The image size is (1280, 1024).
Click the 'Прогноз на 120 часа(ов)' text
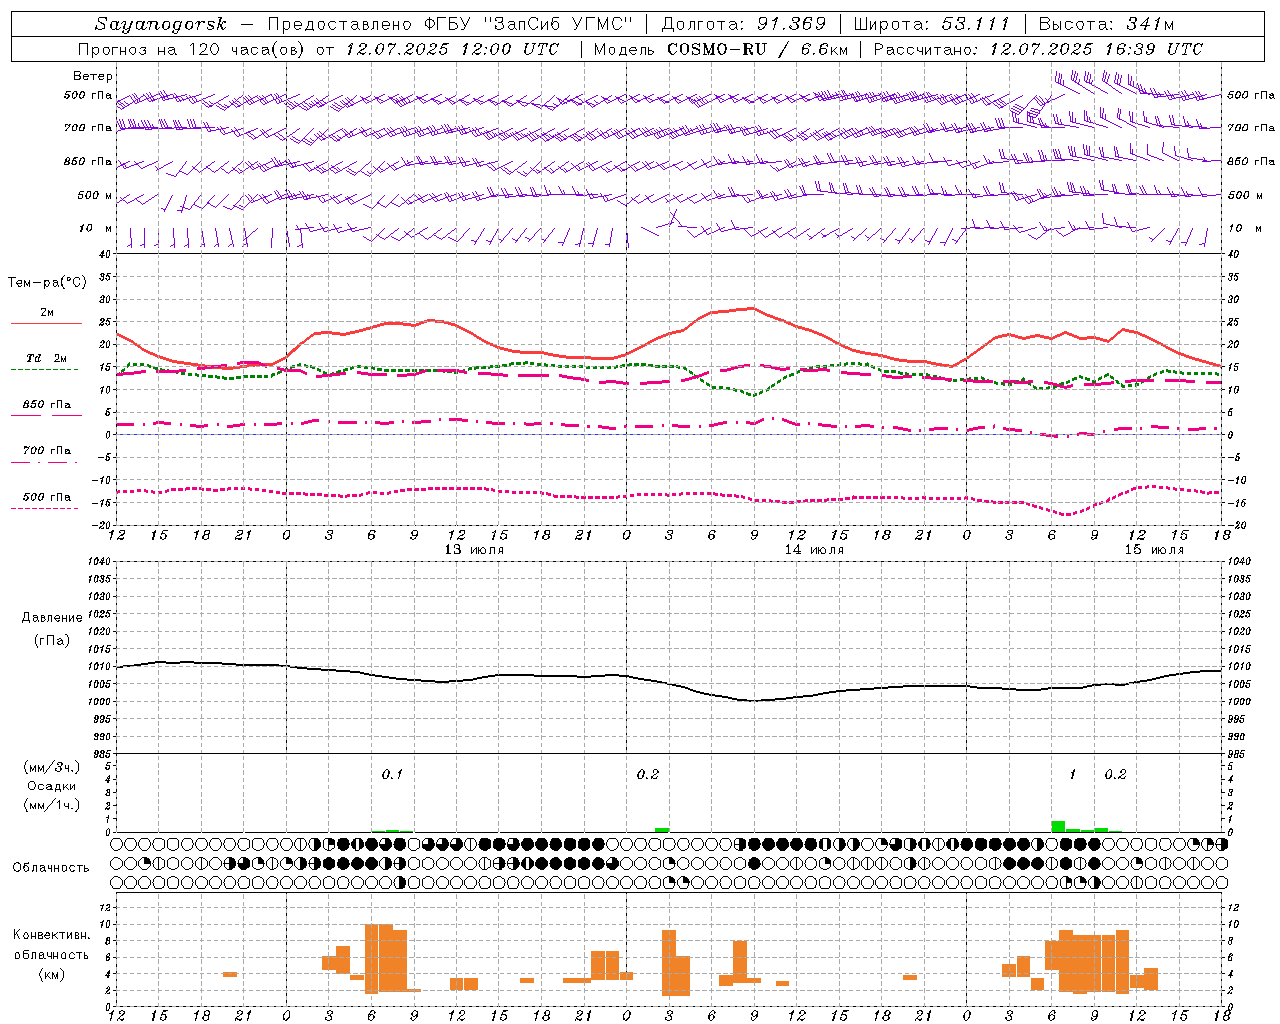[x=192, y=49]
